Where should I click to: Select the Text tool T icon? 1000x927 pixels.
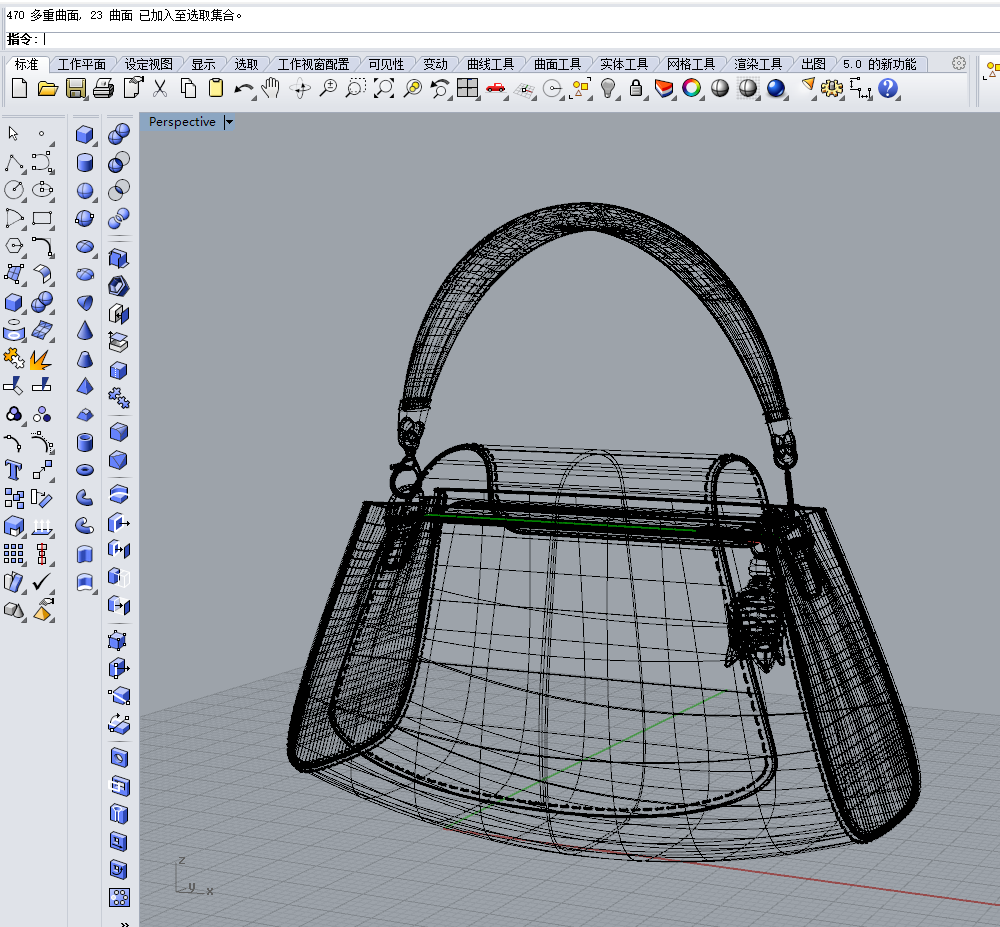point(13,471)
